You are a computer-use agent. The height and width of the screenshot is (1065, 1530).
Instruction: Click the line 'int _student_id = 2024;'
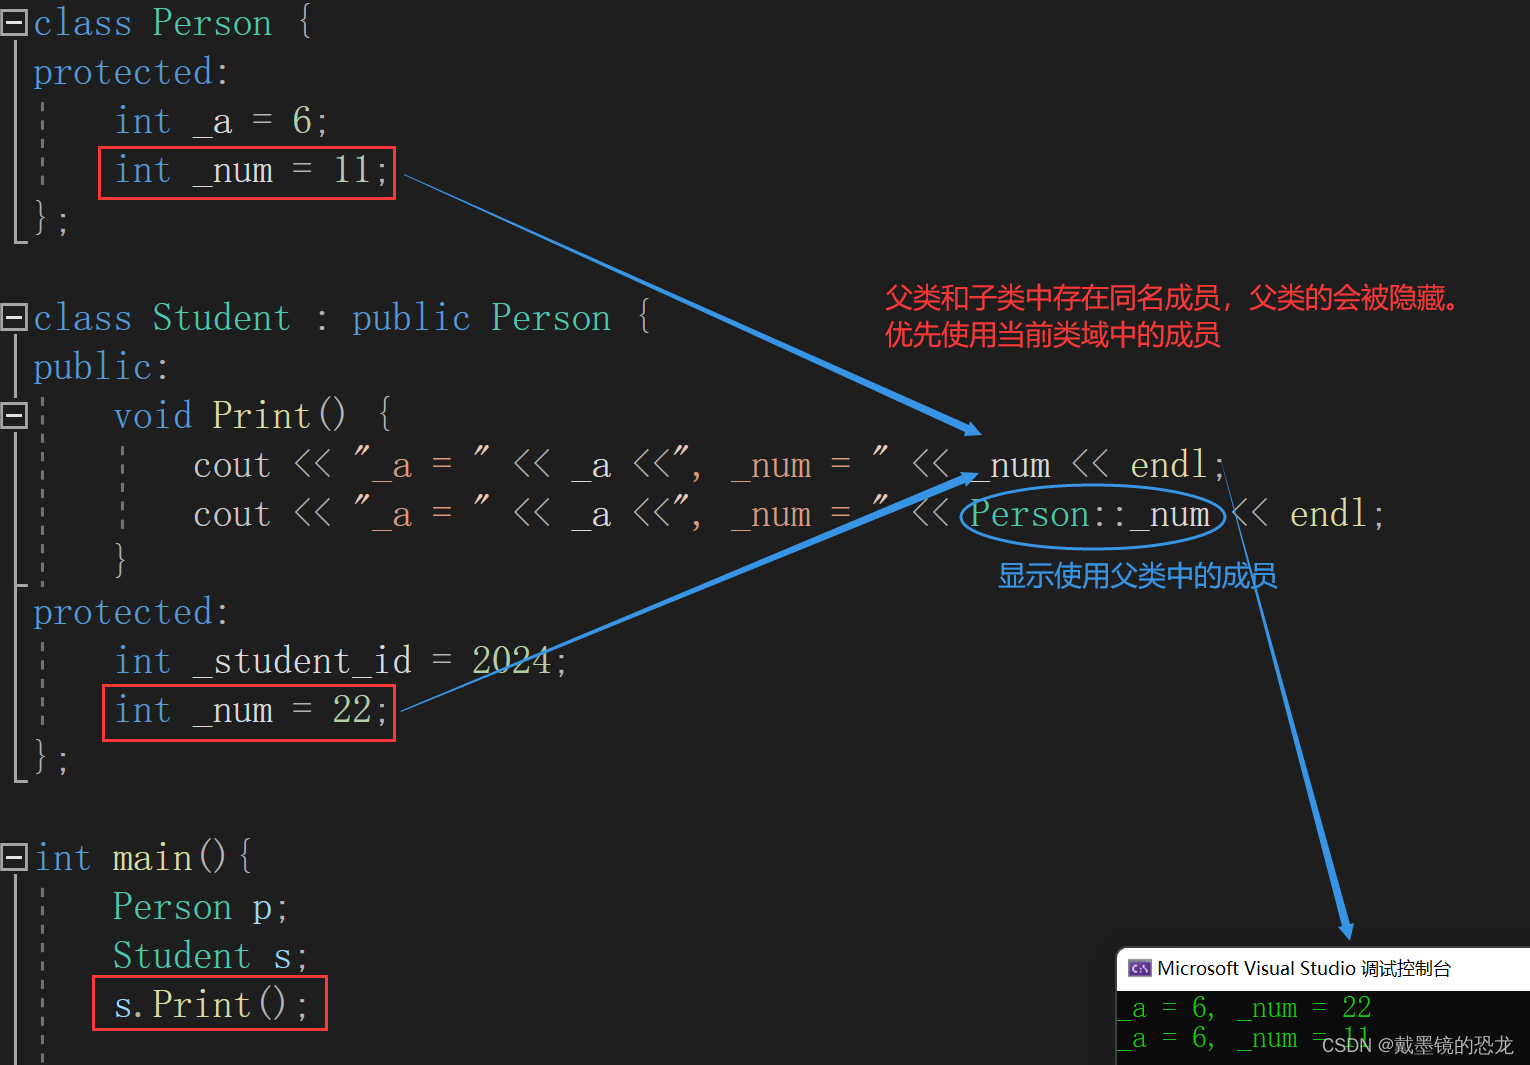pos(340,660)
